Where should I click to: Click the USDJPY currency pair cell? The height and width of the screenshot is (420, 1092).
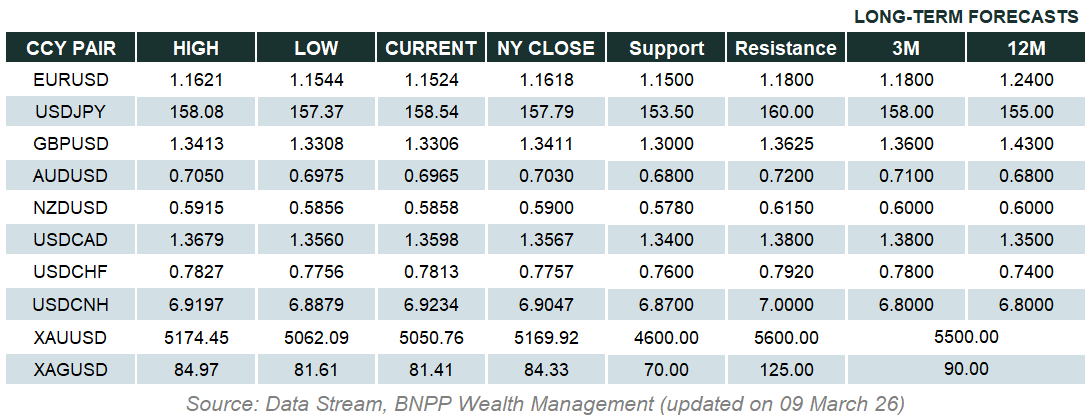[70, 111]
